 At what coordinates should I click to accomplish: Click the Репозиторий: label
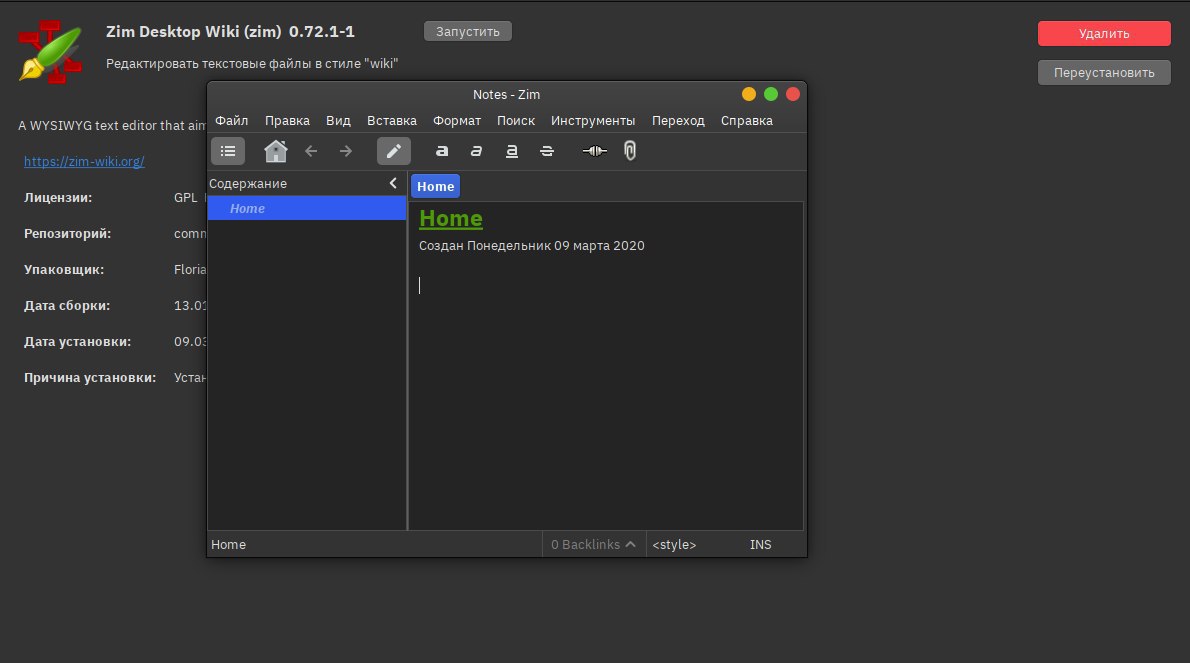tap(68, 234)
